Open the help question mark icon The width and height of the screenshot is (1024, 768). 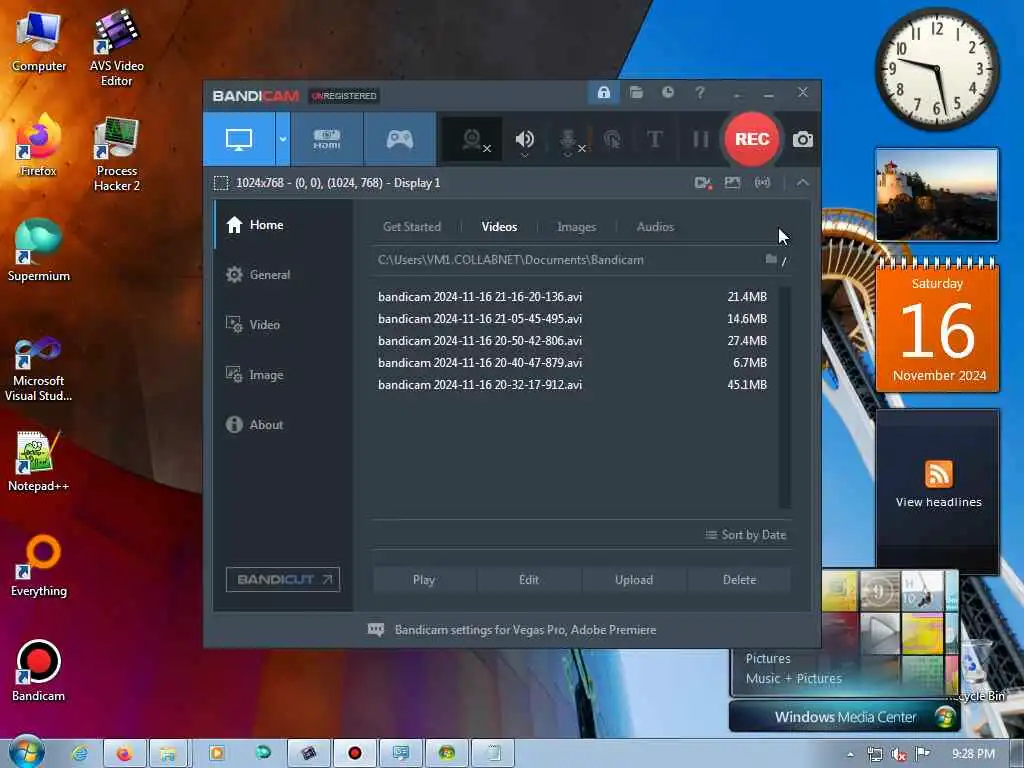click(x=699, y=93)
